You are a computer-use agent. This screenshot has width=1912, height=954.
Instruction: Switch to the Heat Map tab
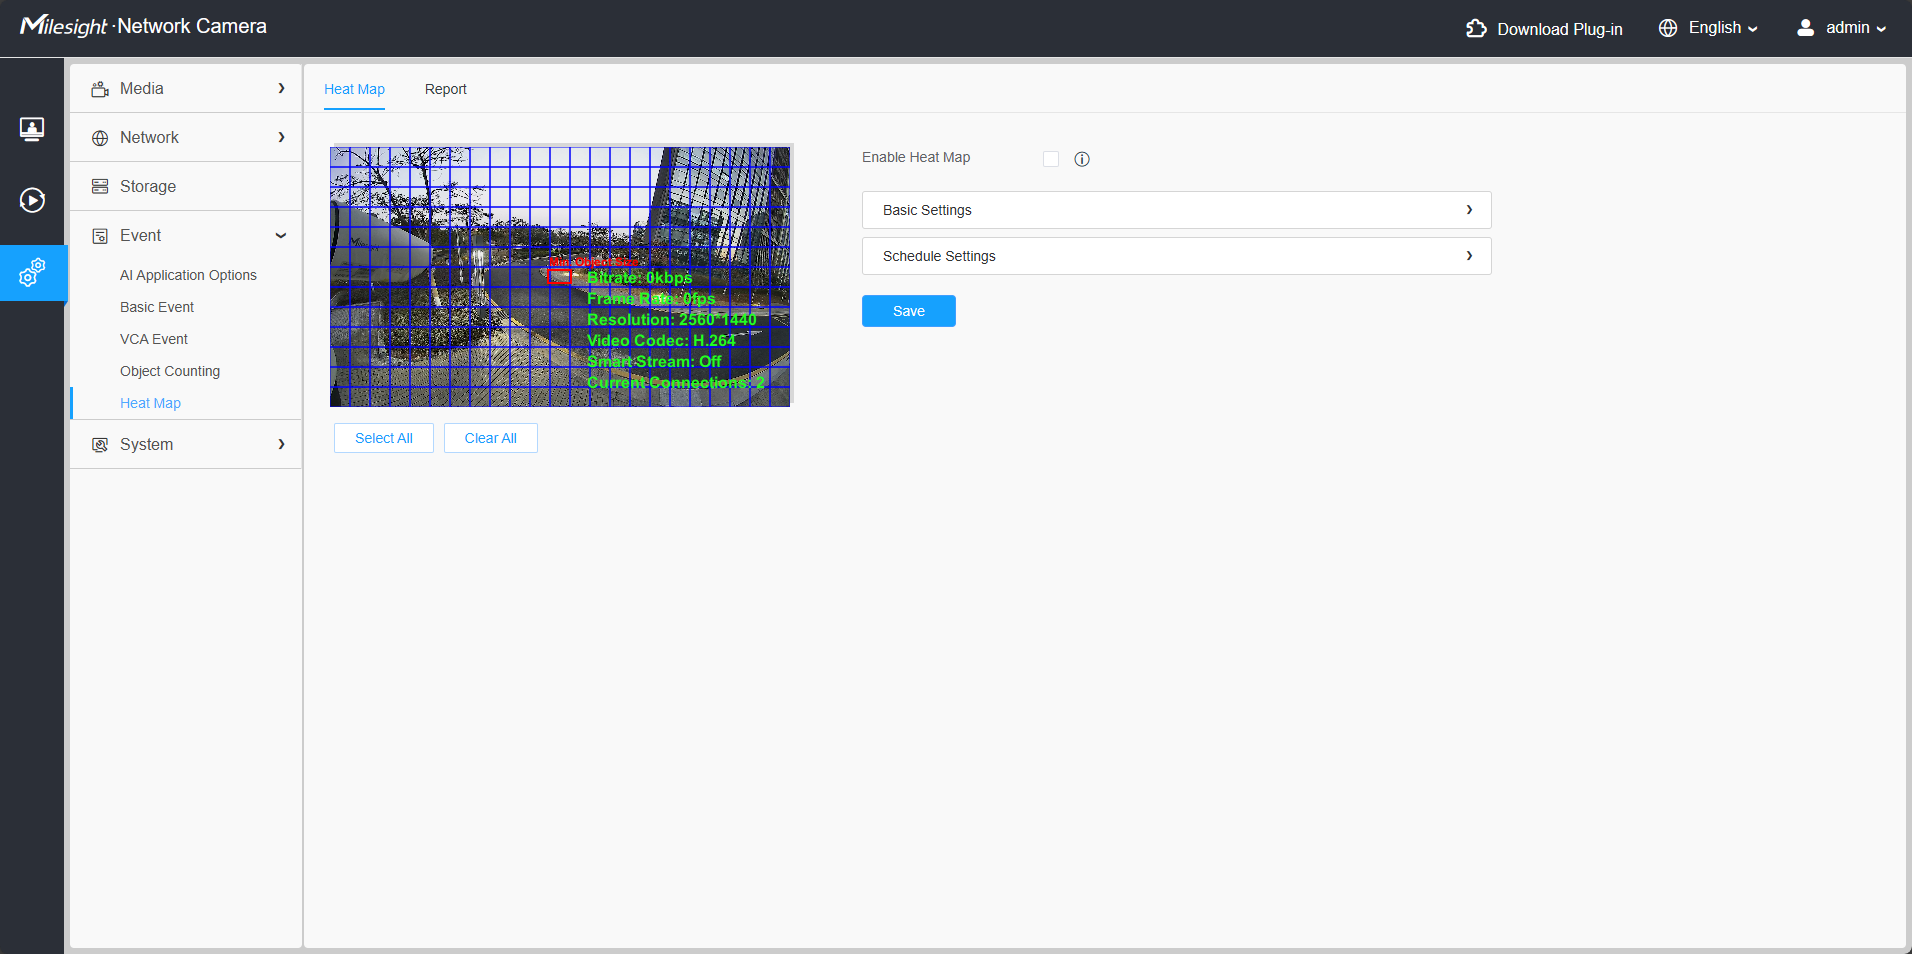tap(354, 89)
